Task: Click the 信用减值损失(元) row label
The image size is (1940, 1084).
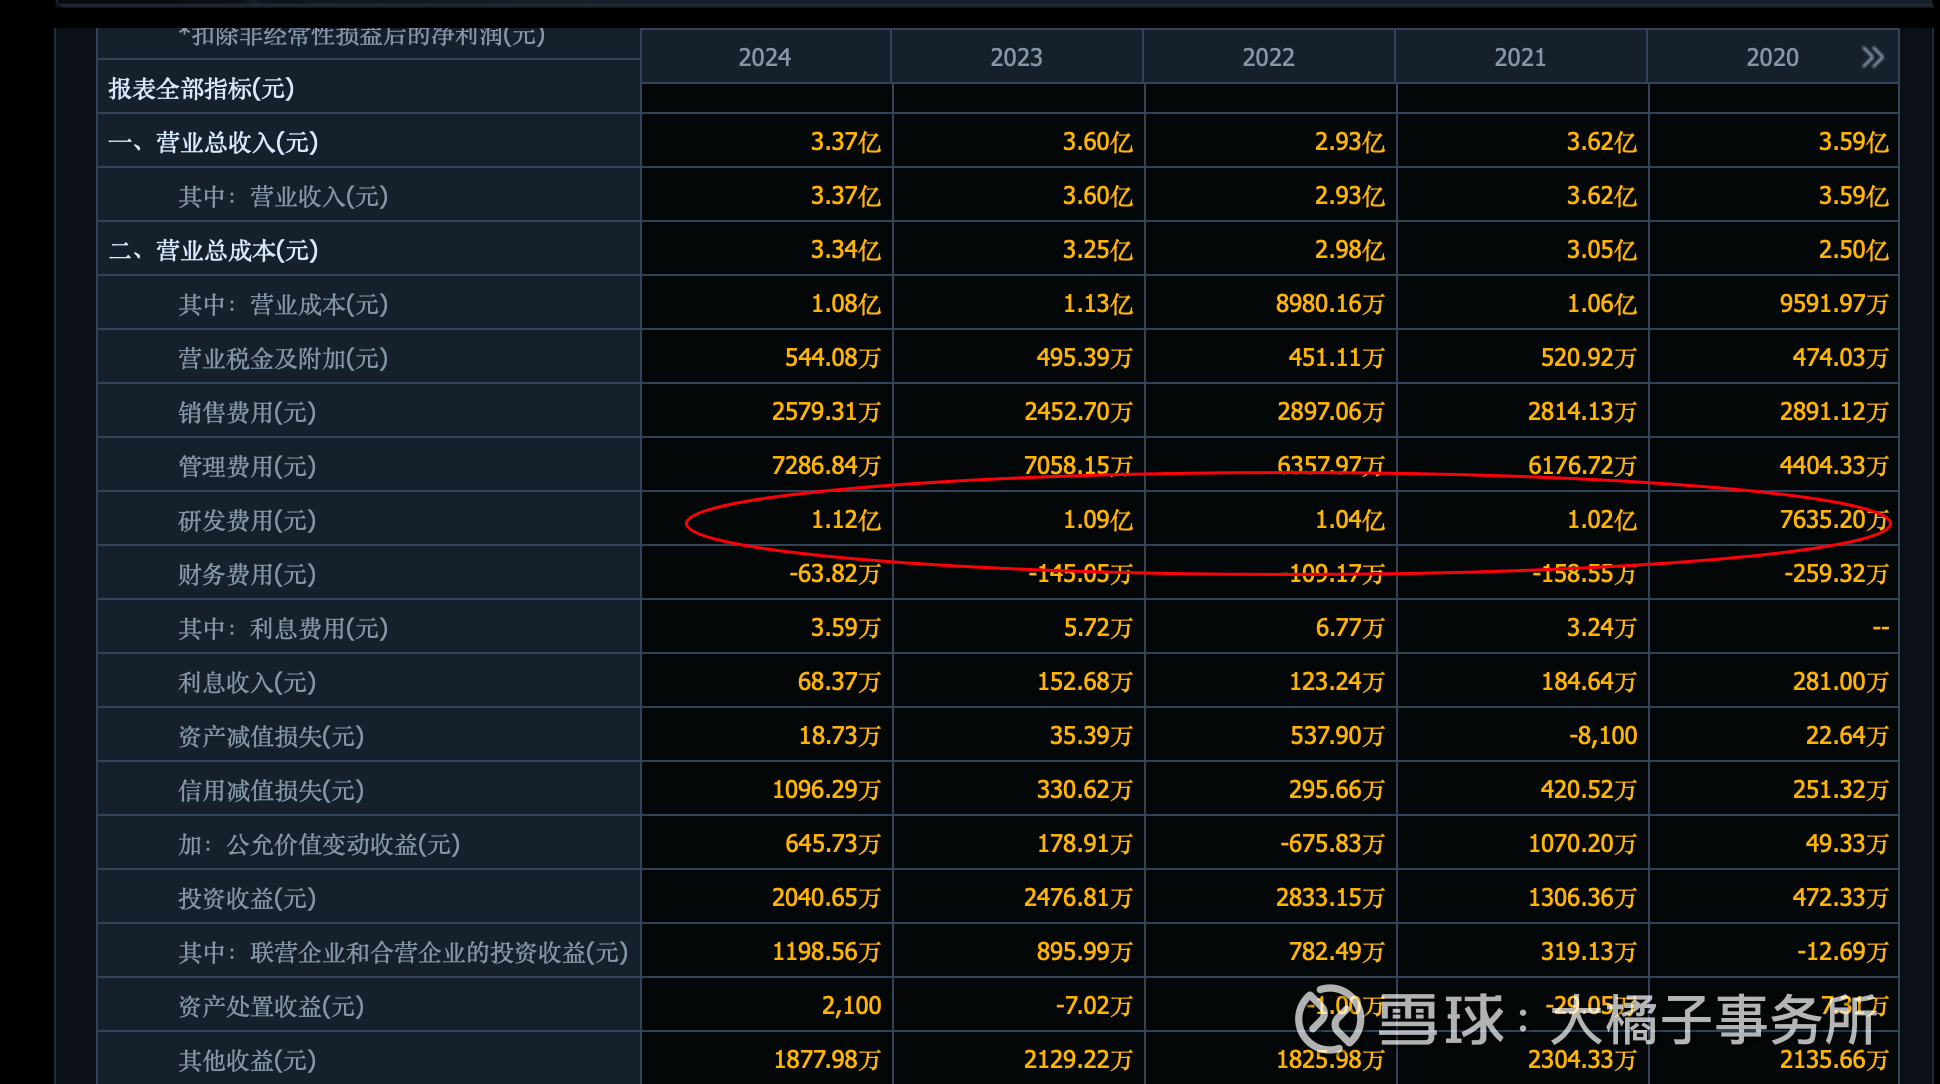Action: 271,790
